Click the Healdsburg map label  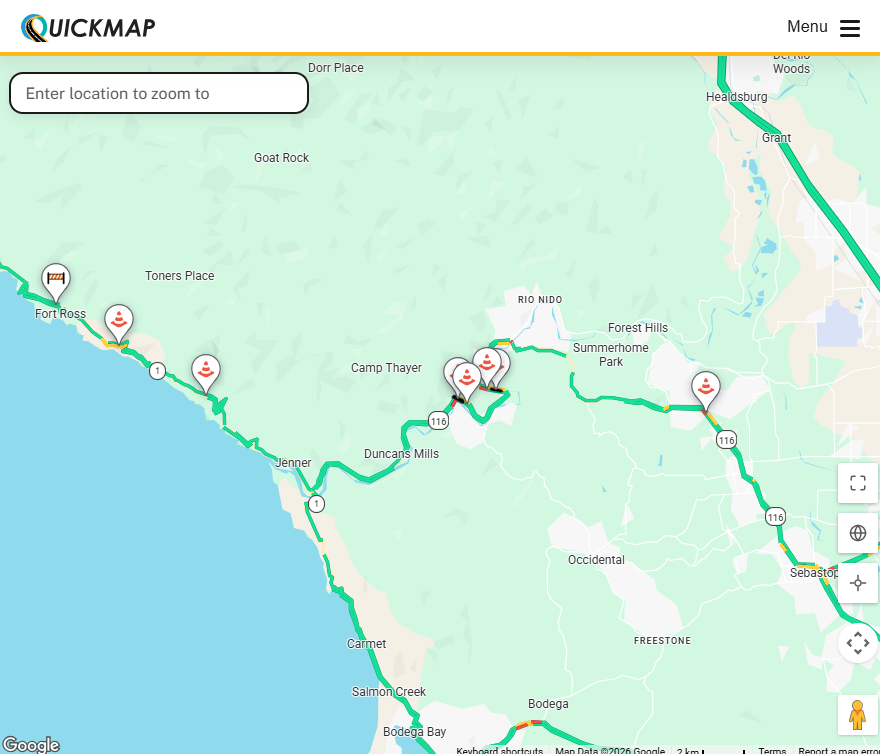click(736, 97)
